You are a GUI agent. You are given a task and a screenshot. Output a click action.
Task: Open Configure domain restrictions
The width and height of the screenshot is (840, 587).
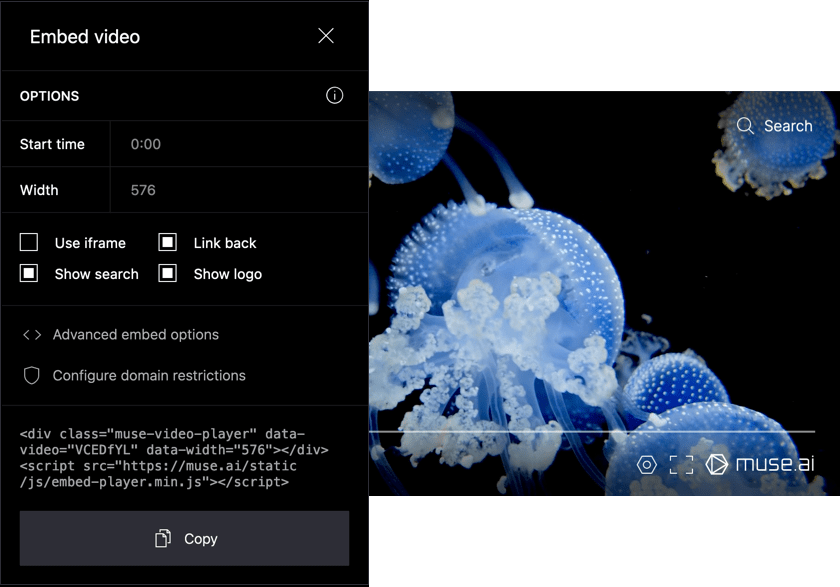149,376
